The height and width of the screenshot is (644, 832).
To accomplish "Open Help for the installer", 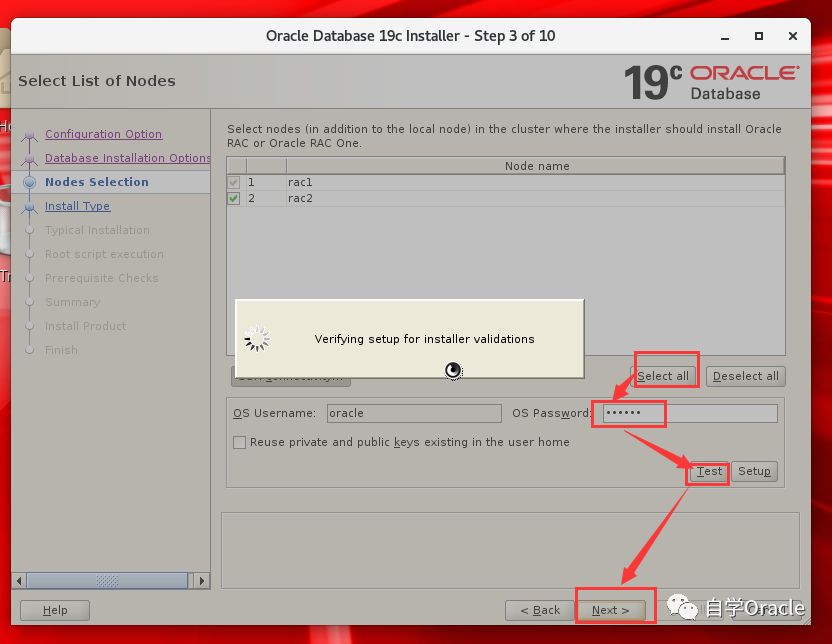I will point(55,611).
